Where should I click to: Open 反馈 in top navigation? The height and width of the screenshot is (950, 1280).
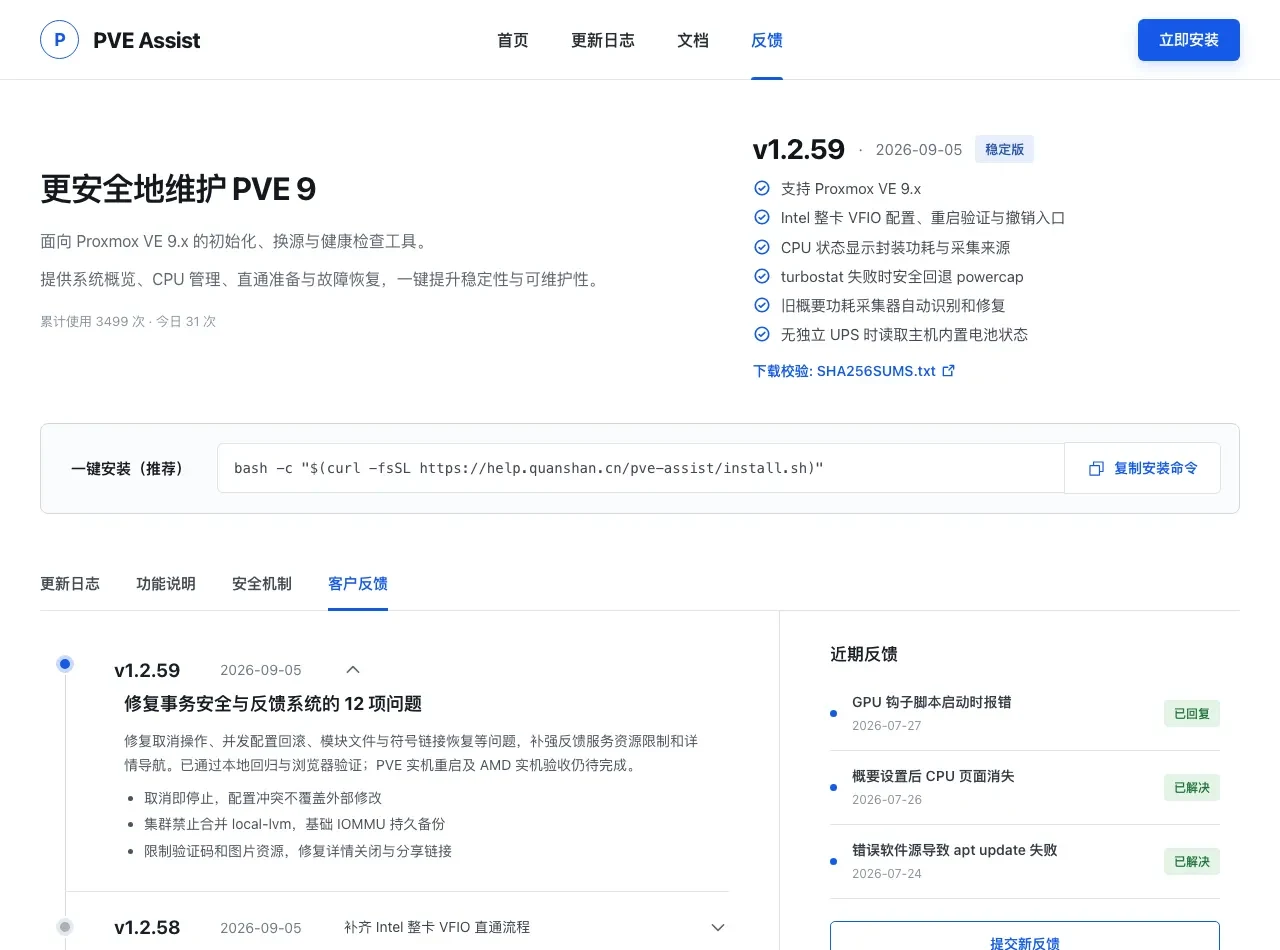click(767, 40)
